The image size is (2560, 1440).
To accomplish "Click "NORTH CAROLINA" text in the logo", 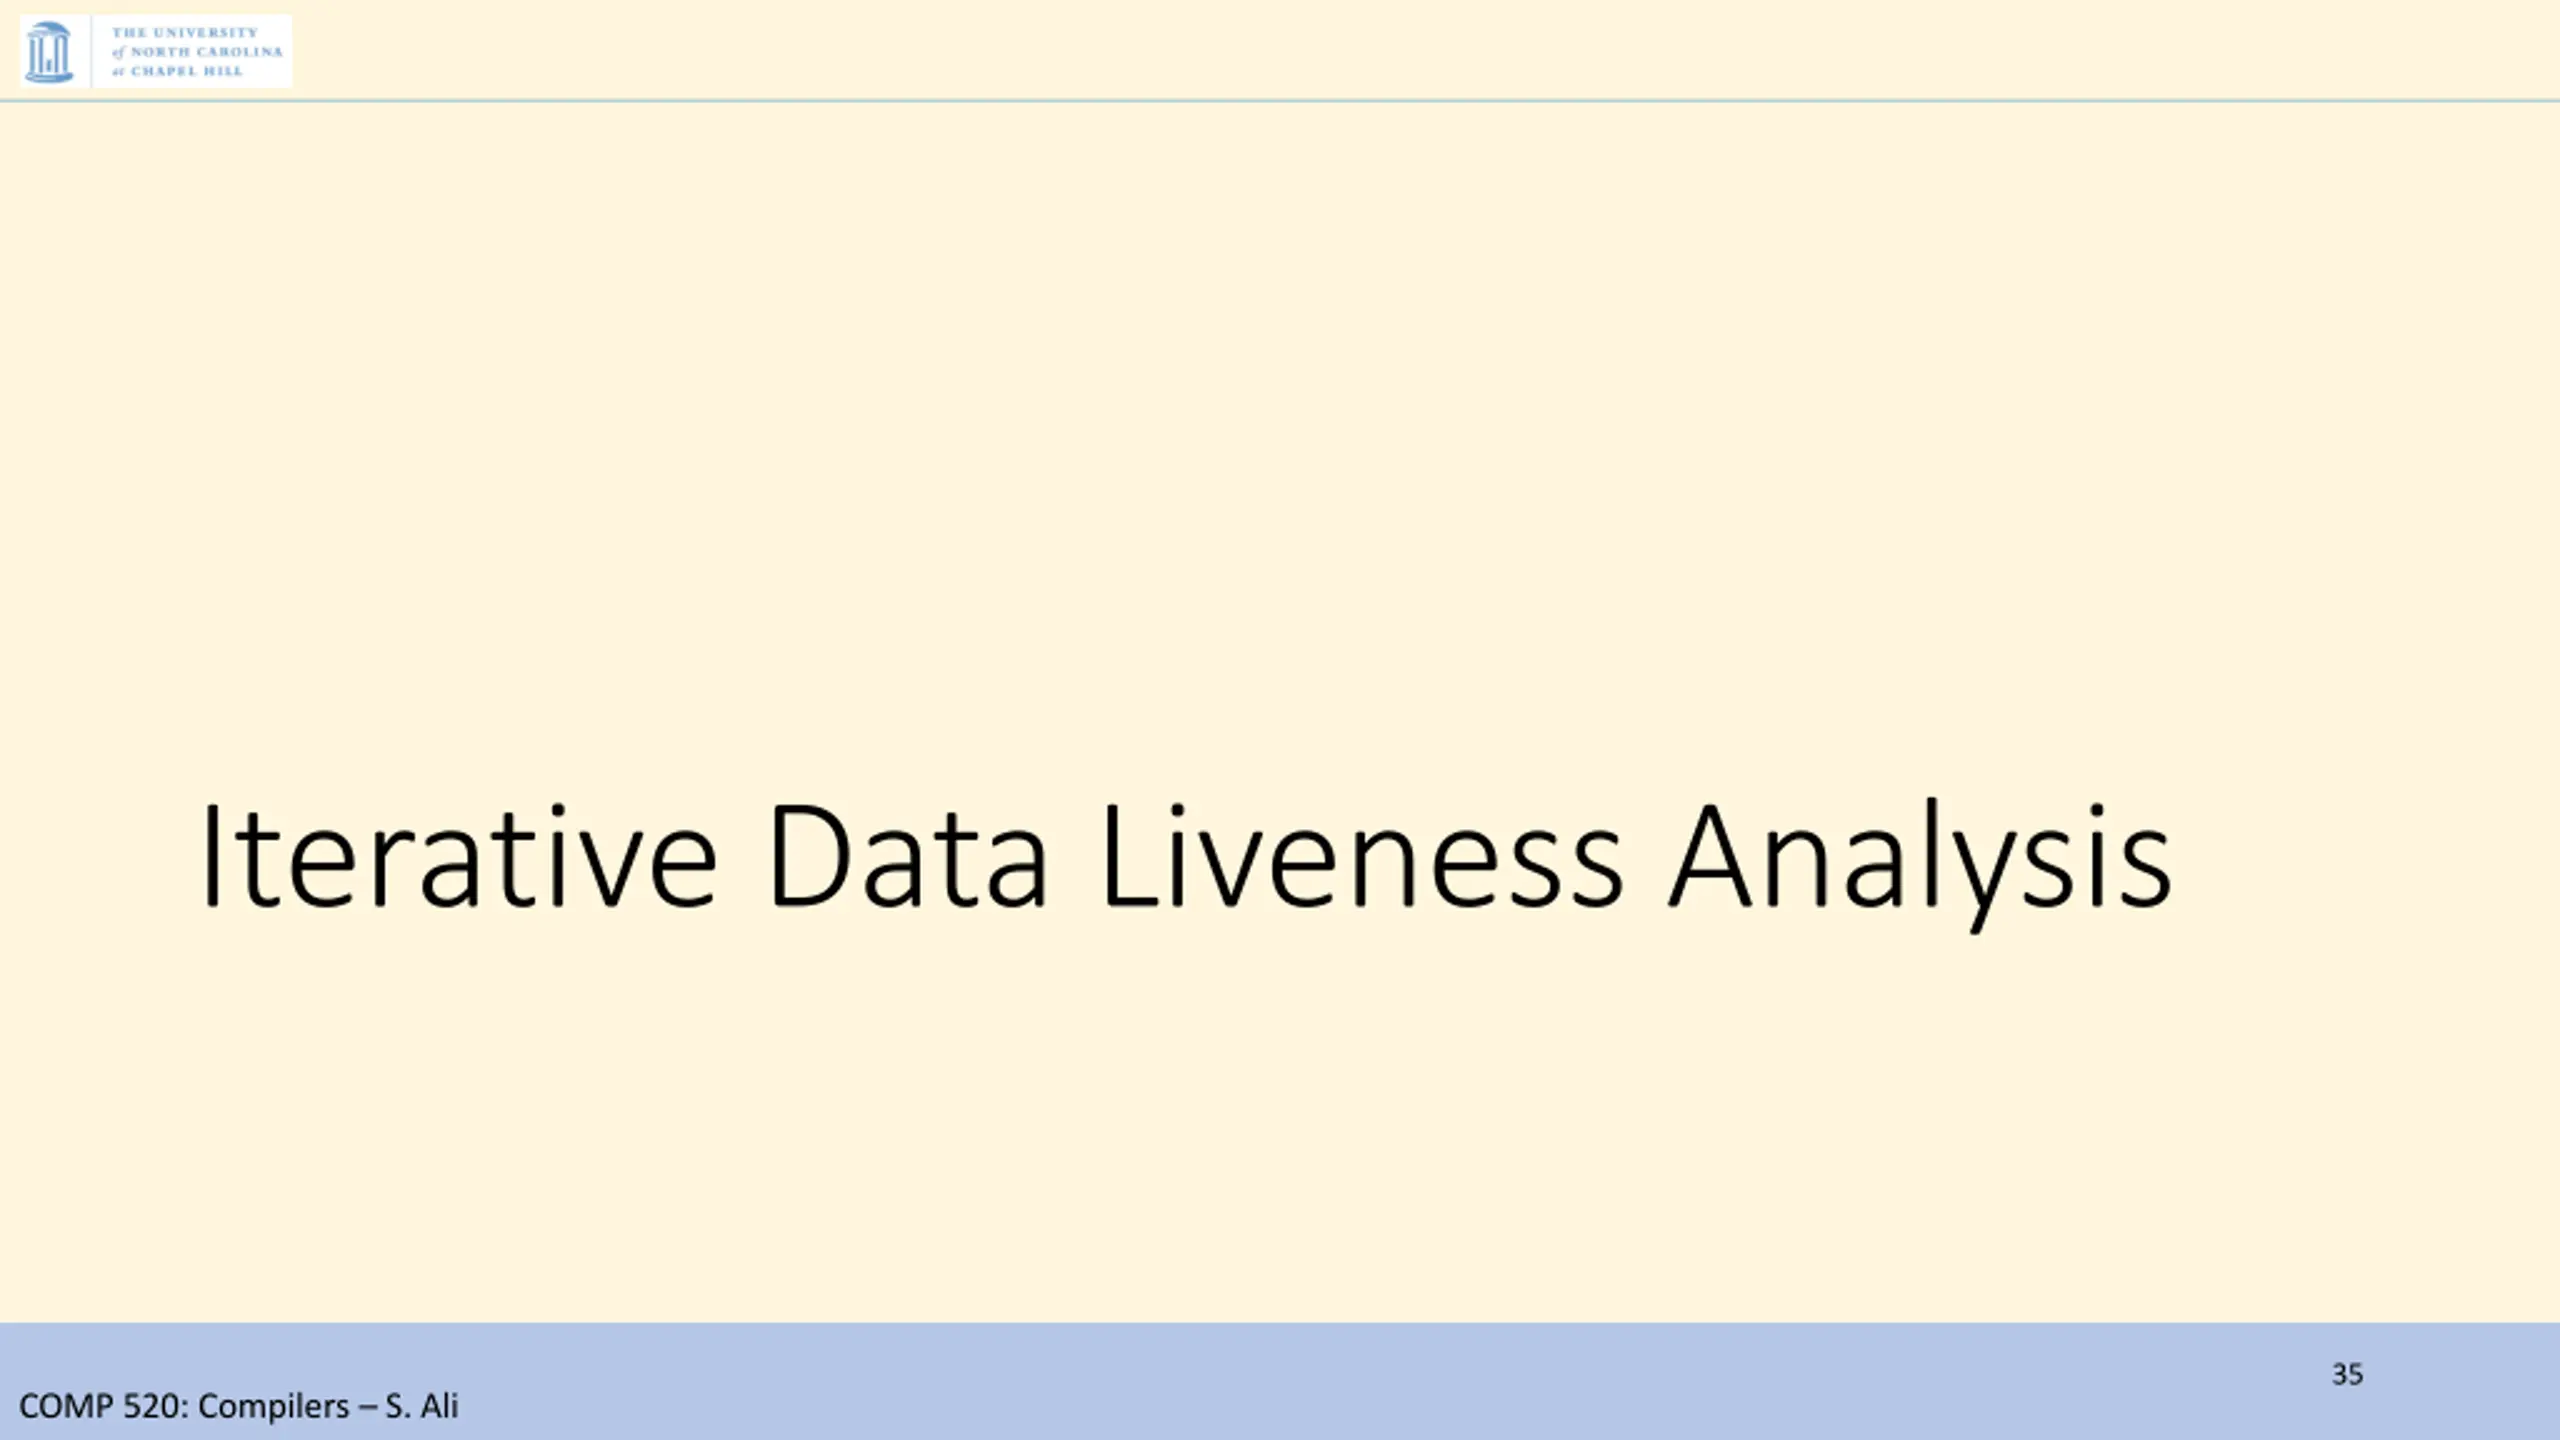I will [x=206, y=52].
